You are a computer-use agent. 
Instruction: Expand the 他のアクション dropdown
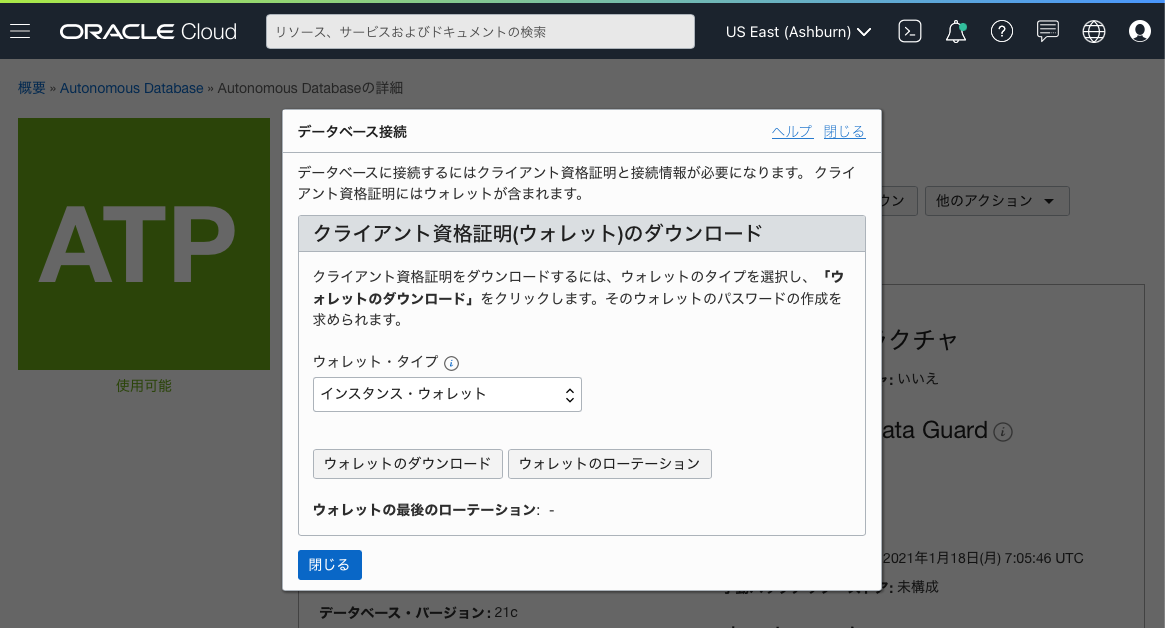(x=996, y=201)
